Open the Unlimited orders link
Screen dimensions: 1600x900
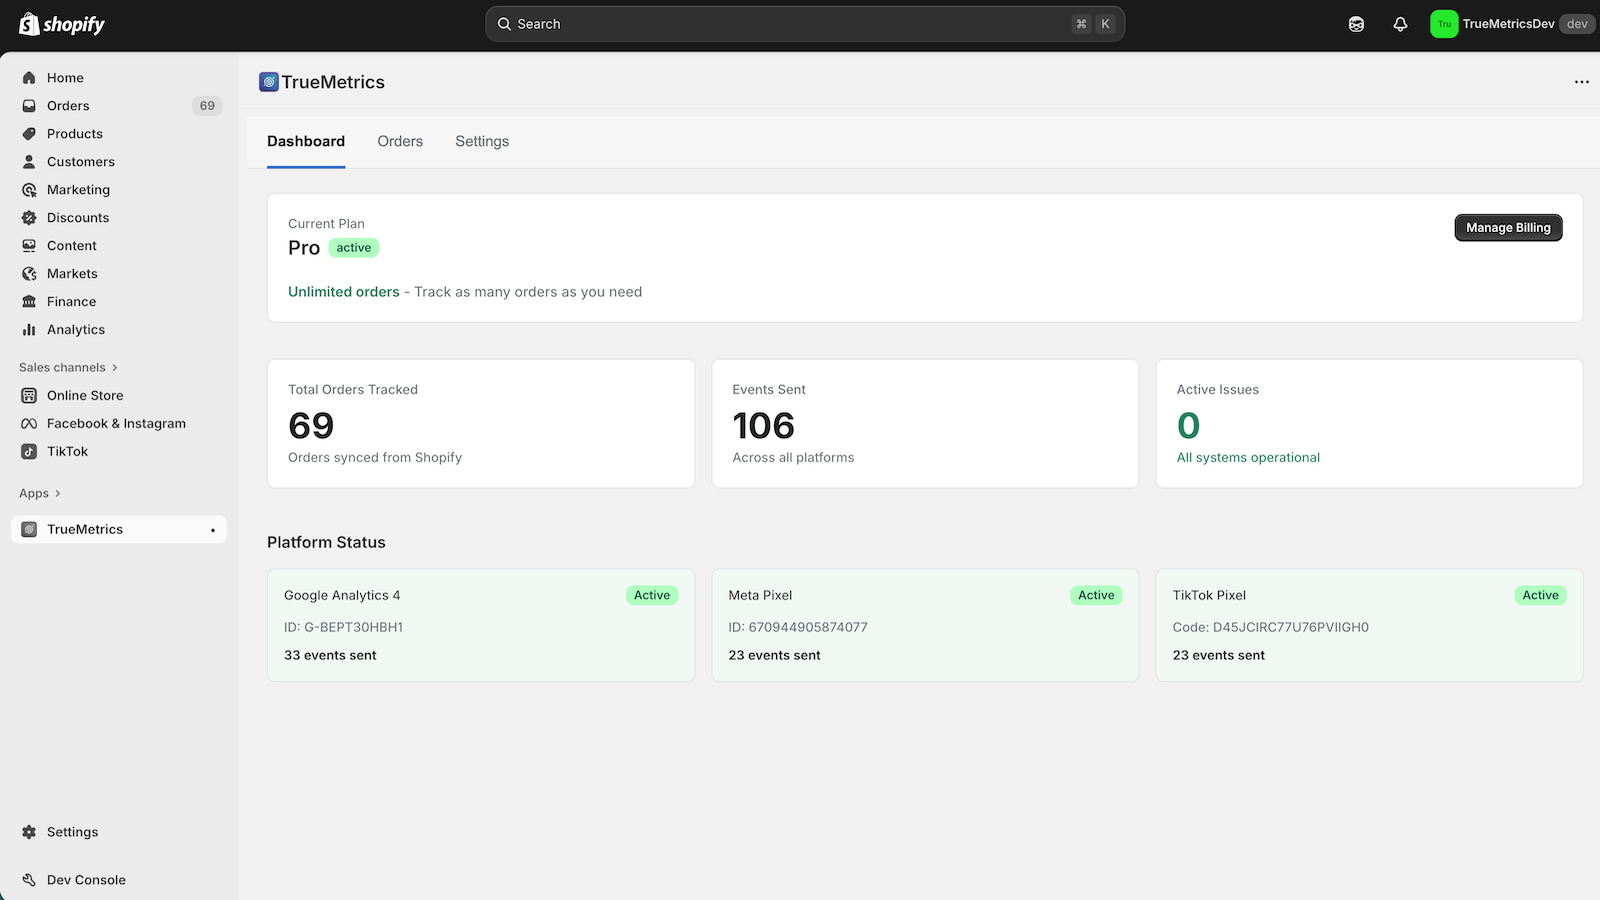[x=343, y=291]
